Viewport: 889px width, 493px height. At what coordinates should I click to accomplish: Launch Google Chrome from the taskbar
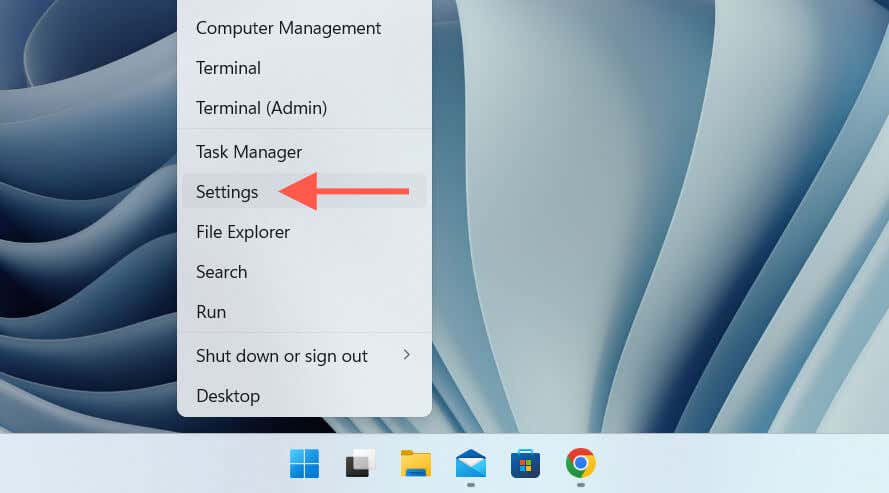point(581,463)
